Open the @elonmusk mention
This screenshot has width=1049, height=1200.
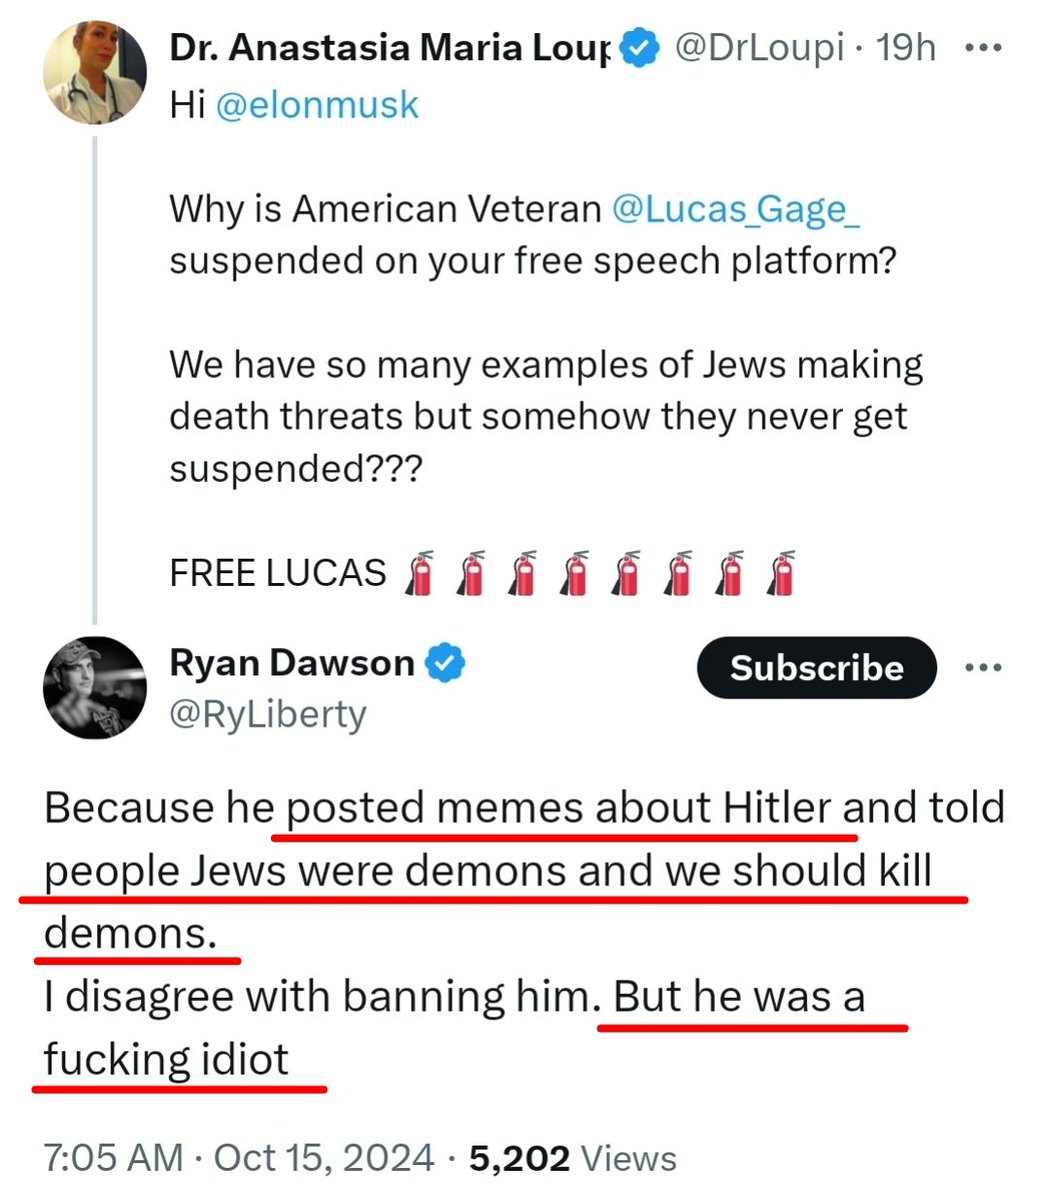pos(317,105)
